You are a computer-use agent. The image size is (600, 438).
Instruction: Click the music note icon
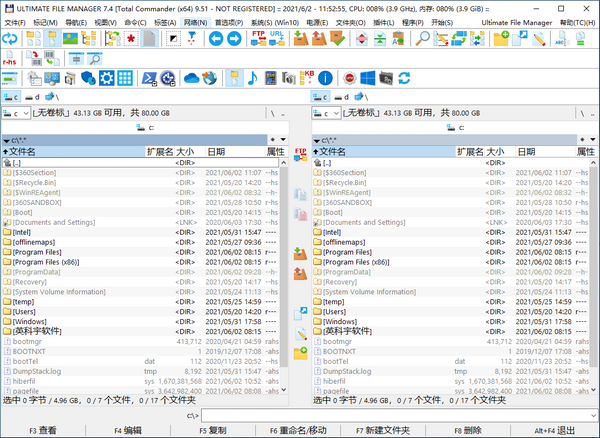click(254, 78)
